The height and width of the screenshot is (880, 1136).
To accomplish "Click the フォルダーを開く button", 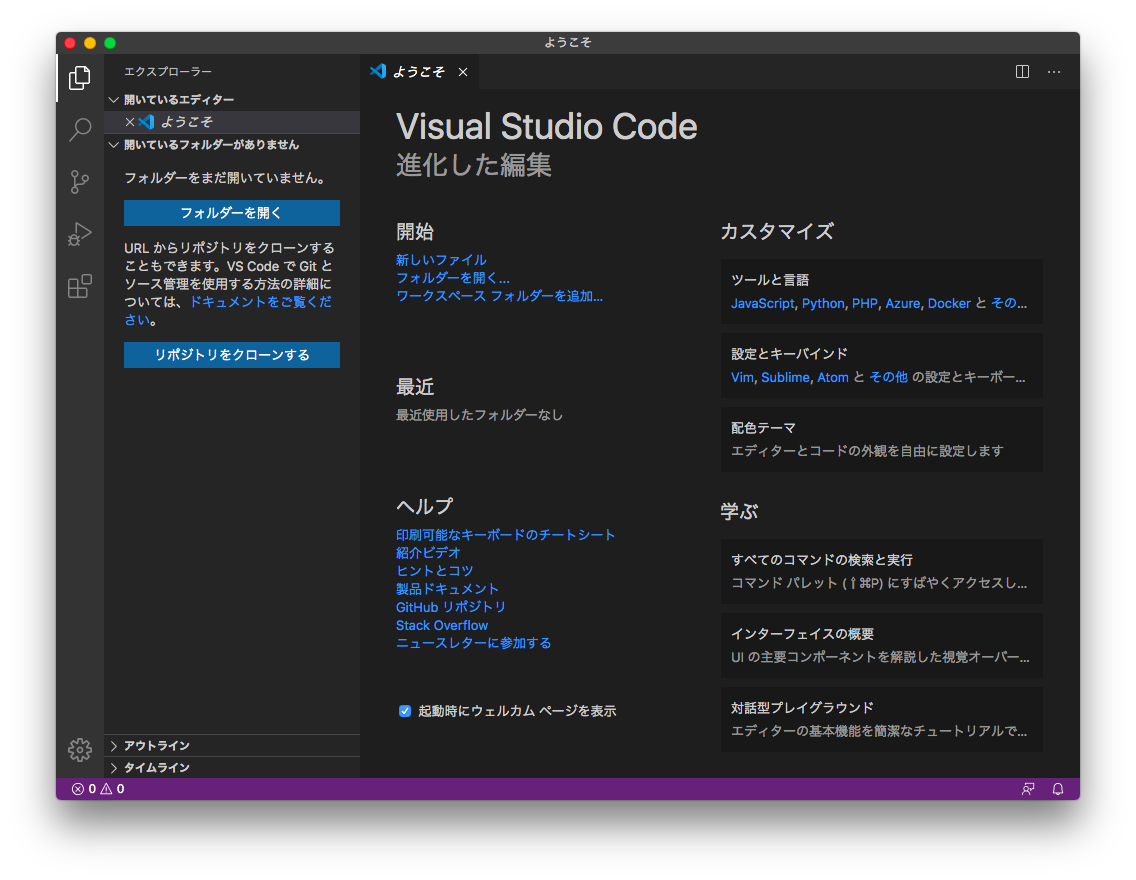I will click(x=231, y=213).
